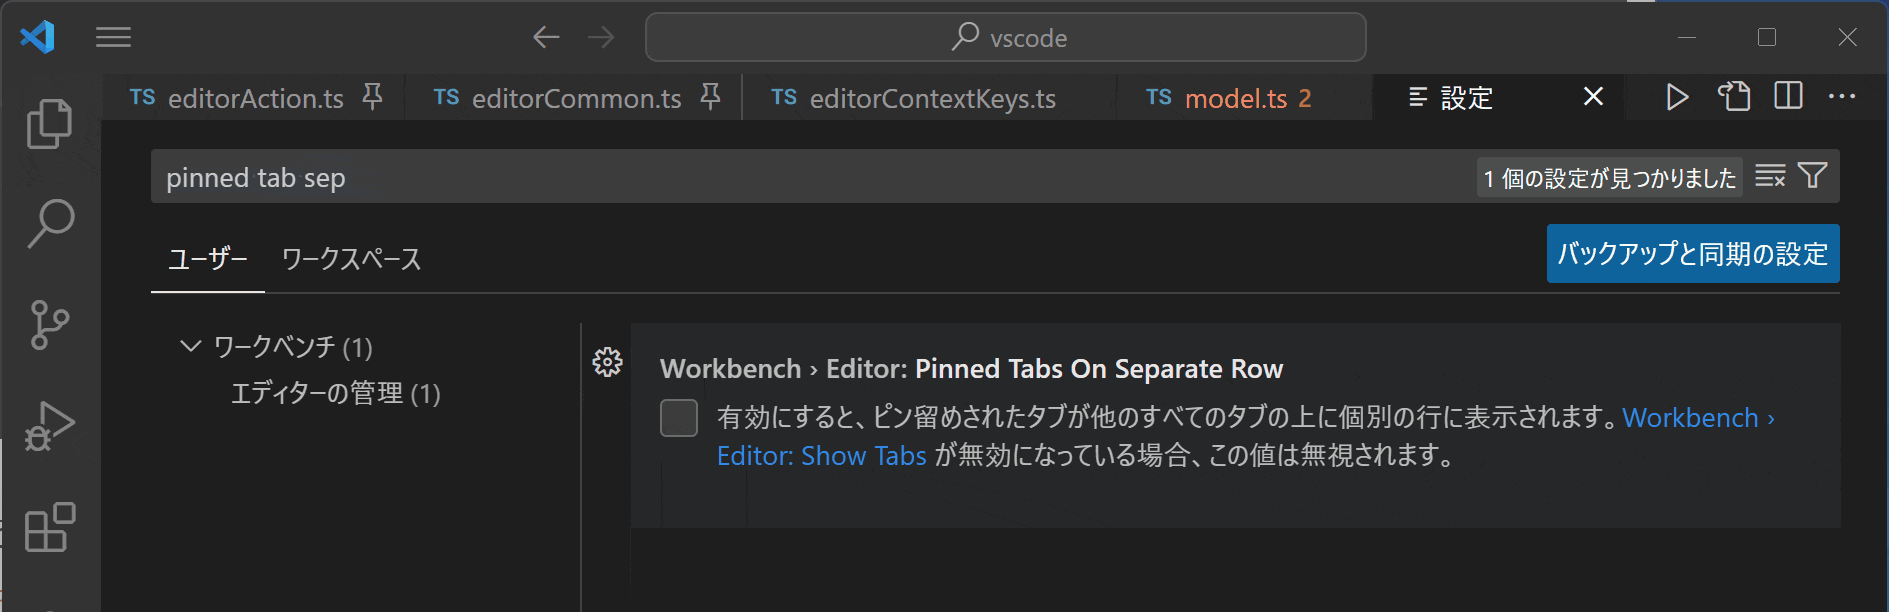Click the Pinned Tabs On Separate Row title
The image size is (1889, 612).
pyautogui.click(x=1099, y=369)
